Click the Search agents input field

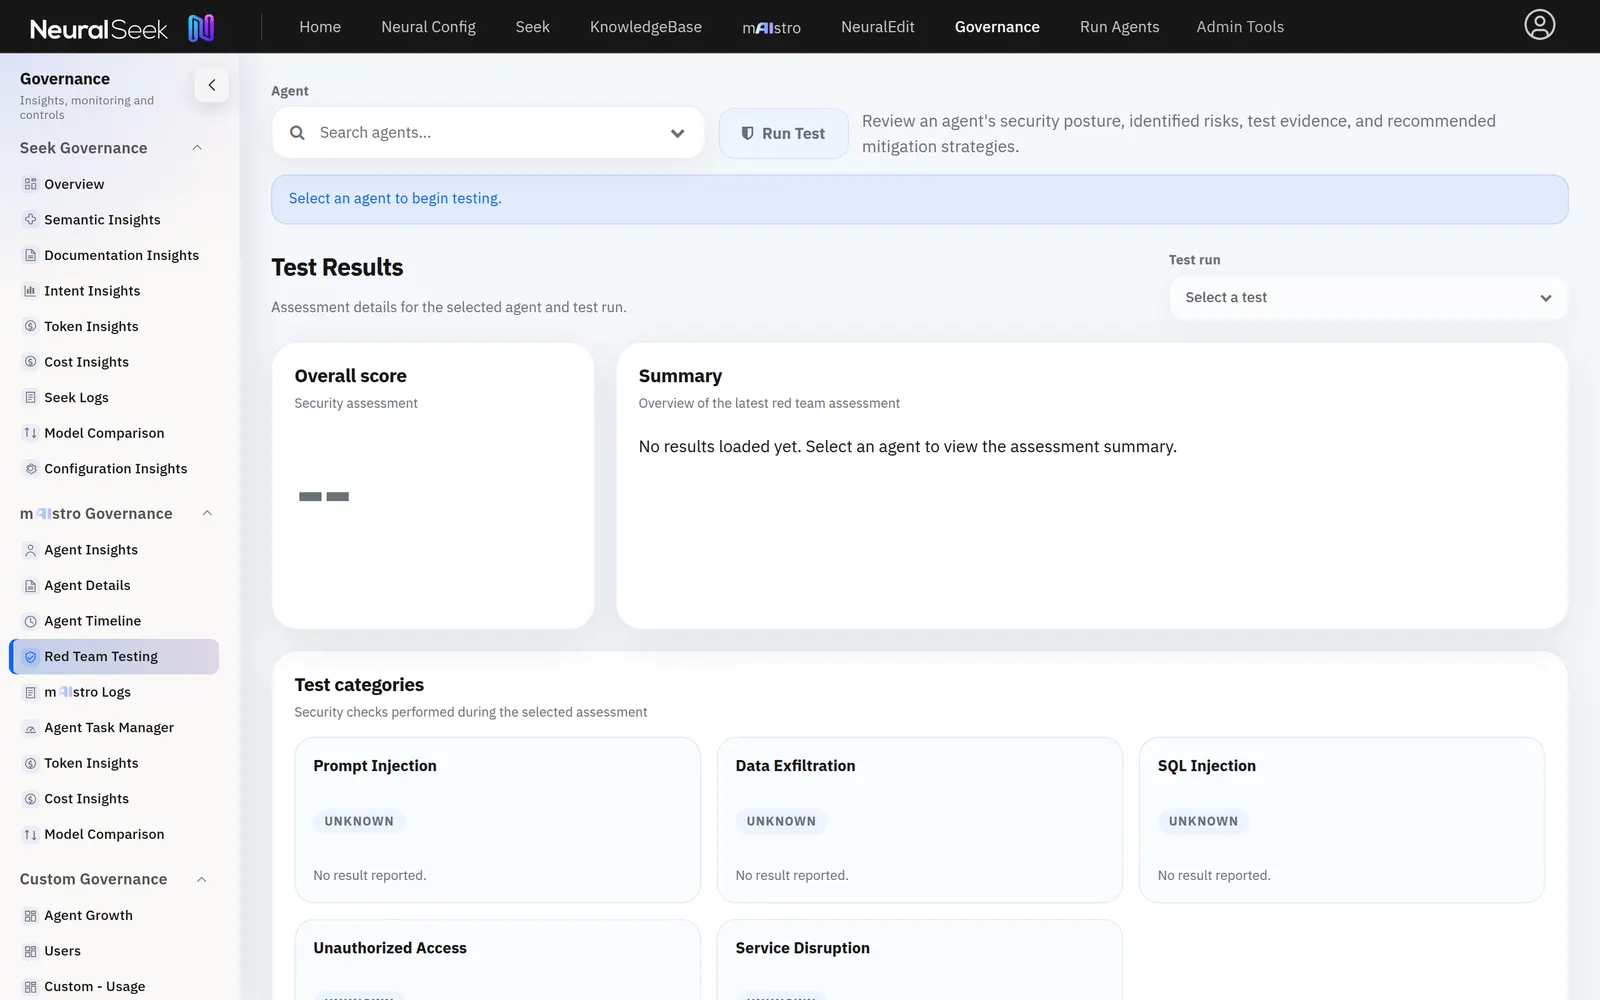coord(488,133)
